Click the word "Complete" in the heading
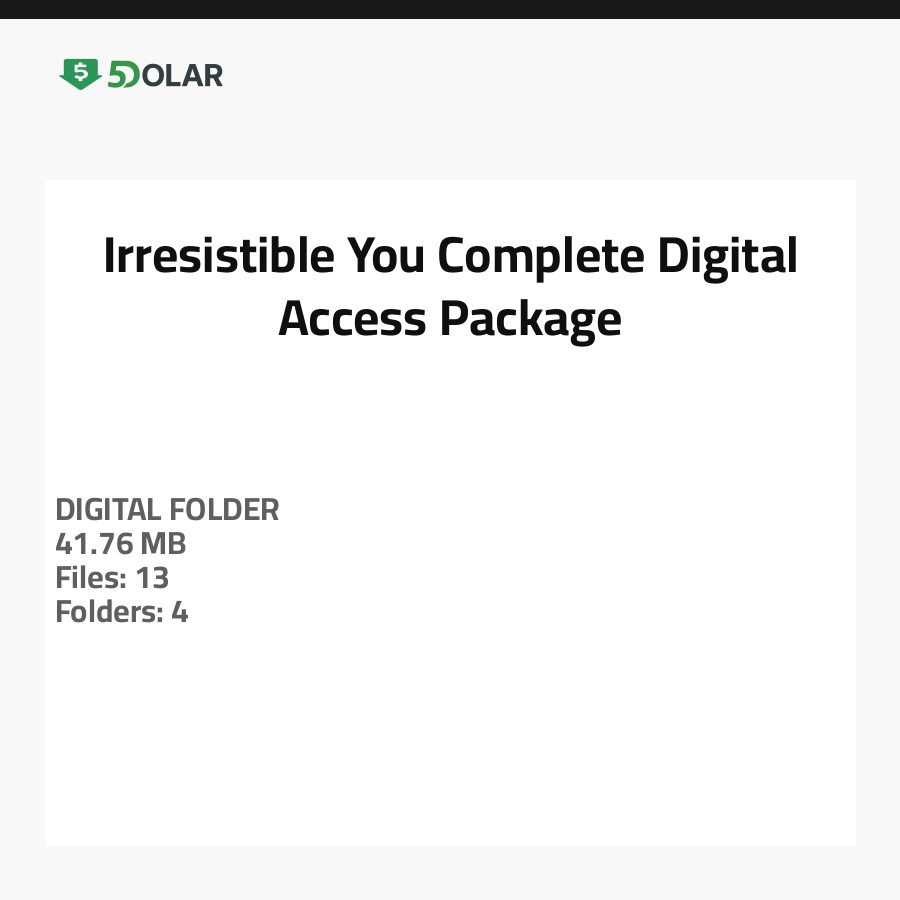This screenshot has height=900, width=900. 542,256
